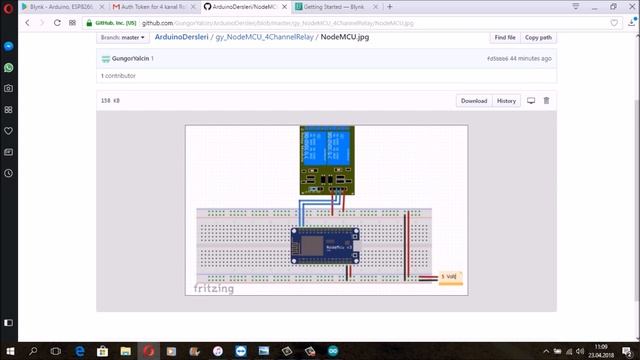The image size is (640, 360).
Task: Open the ArduinoDersleri repository link
Action: [x=181, y=37]
